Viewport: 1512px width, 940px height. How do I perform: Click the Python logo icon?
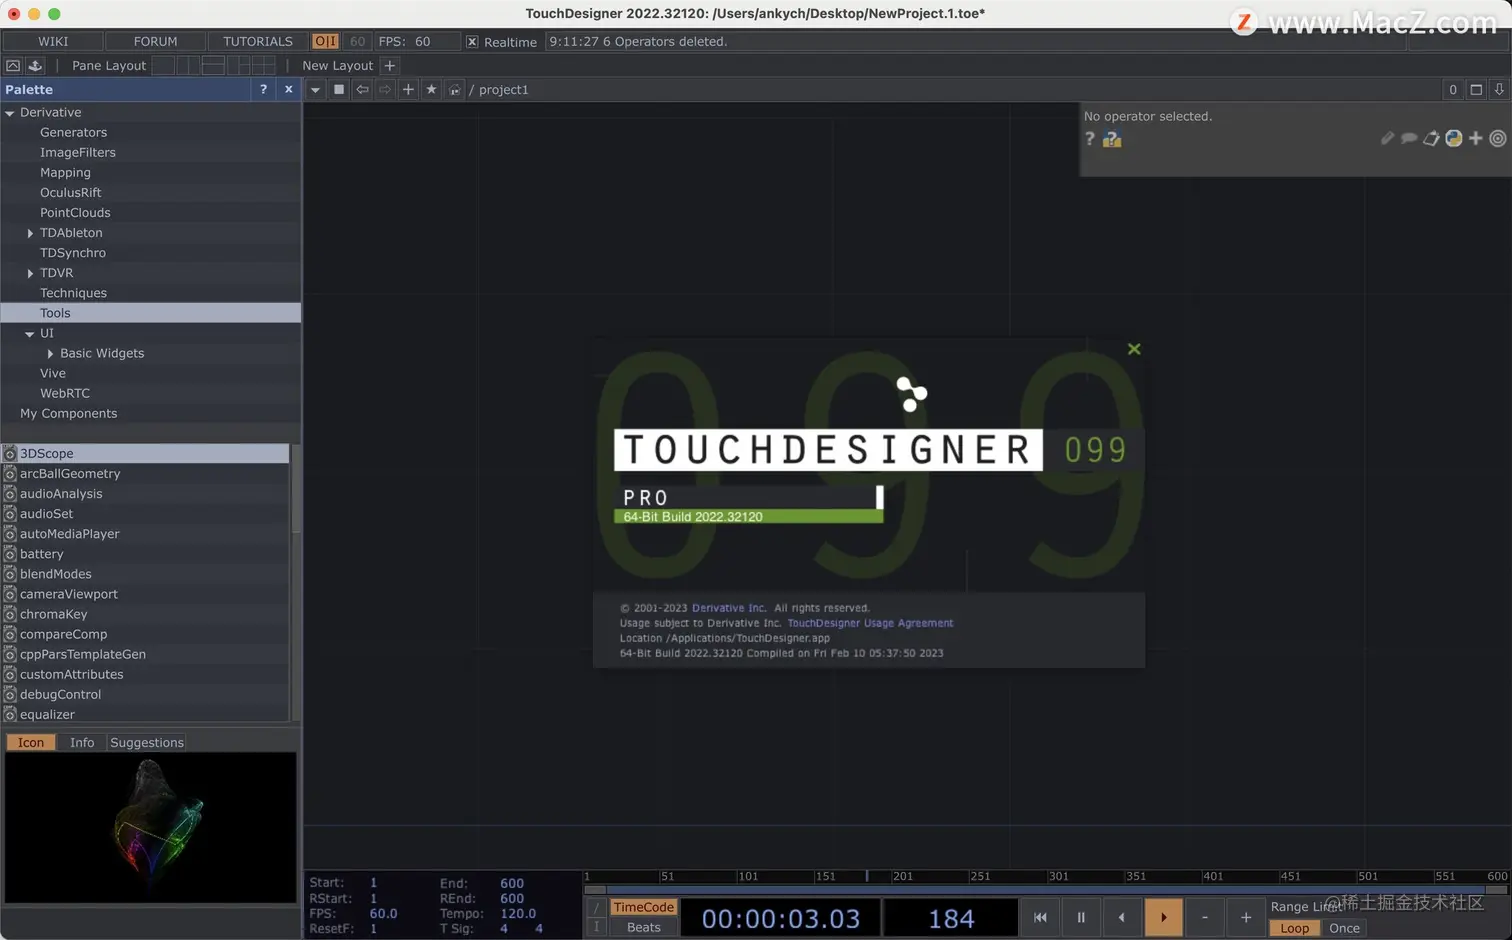point(1454,138)
